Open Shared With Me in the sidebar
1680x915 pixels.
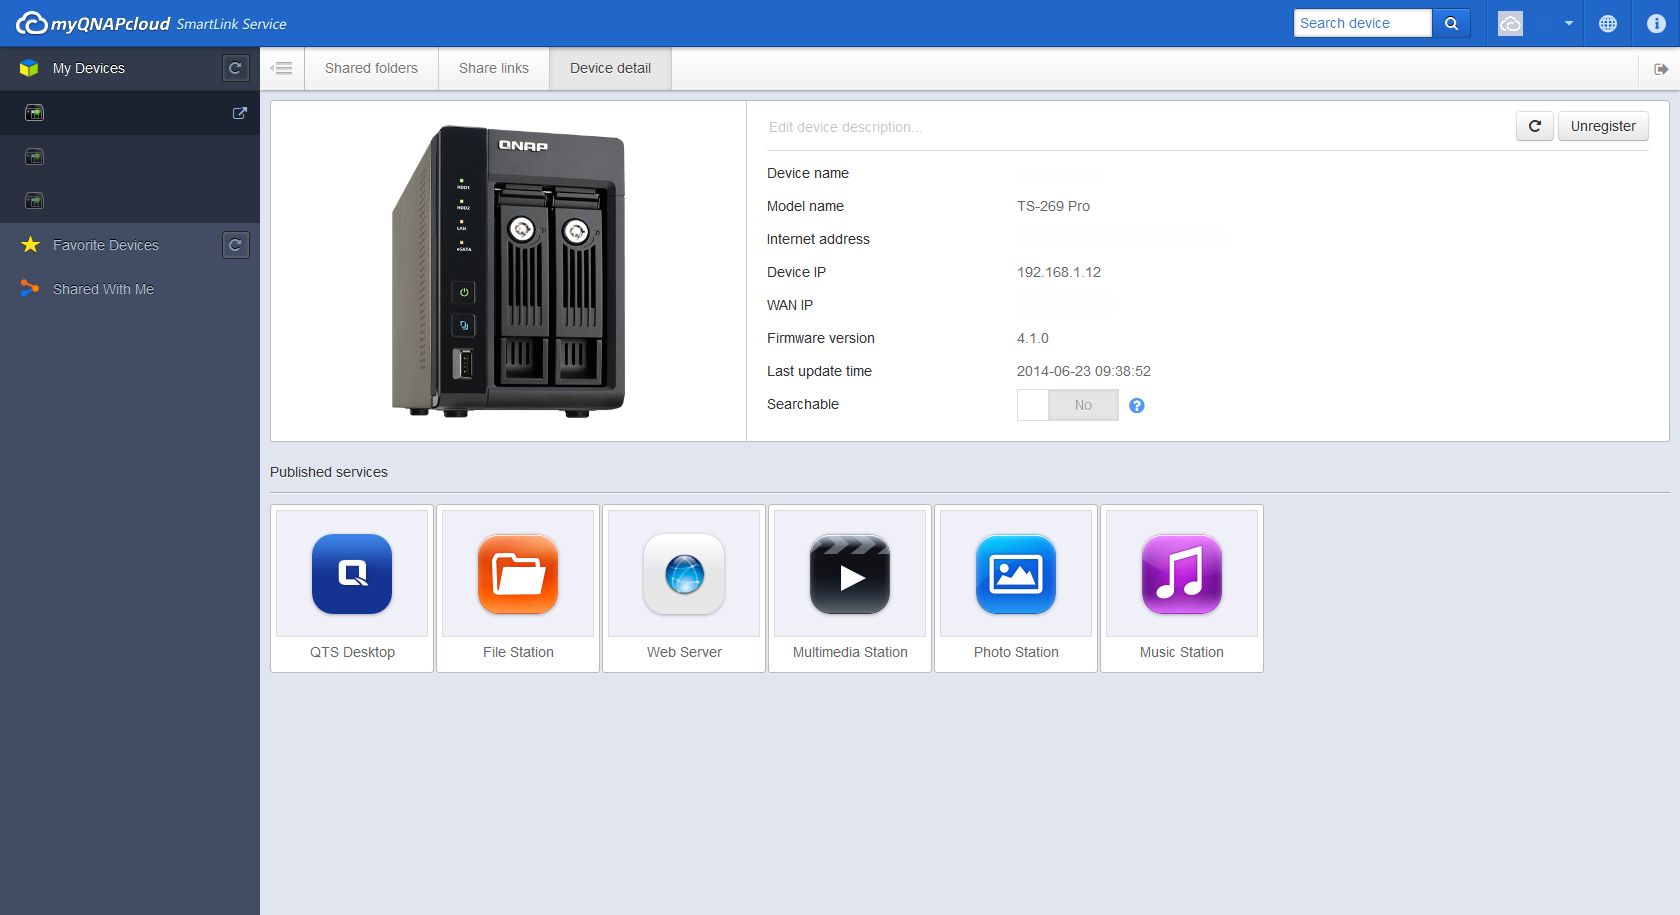(x=103, y=289)
